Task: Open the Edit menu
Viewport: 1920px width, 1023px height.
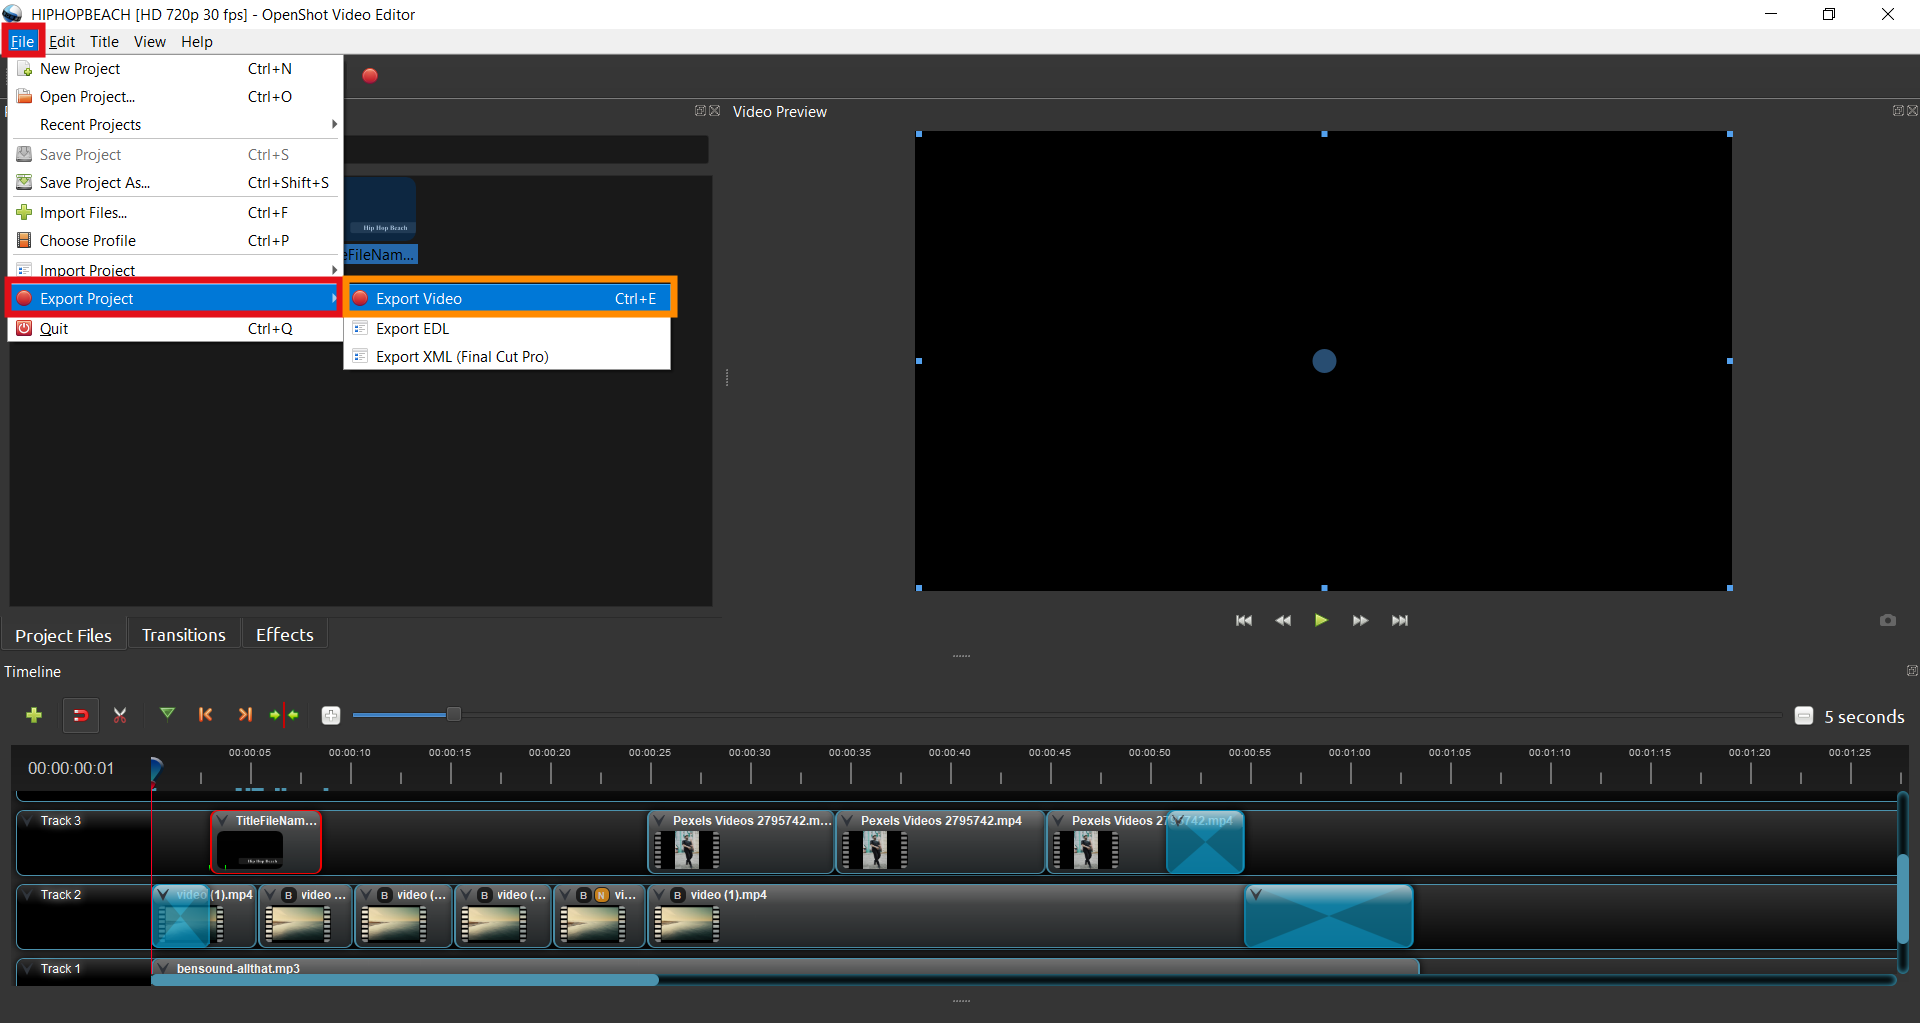Action: pyautogui.click(x=62, y=41)
